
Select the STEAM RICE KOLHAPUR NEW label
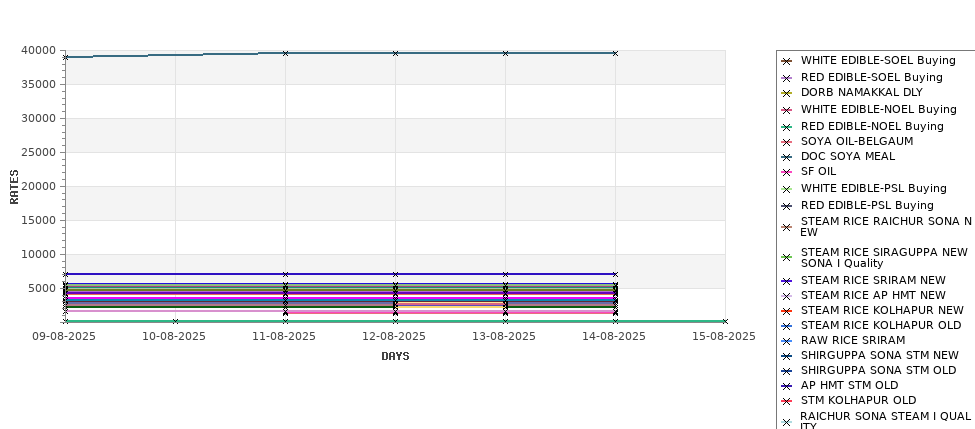882,310
